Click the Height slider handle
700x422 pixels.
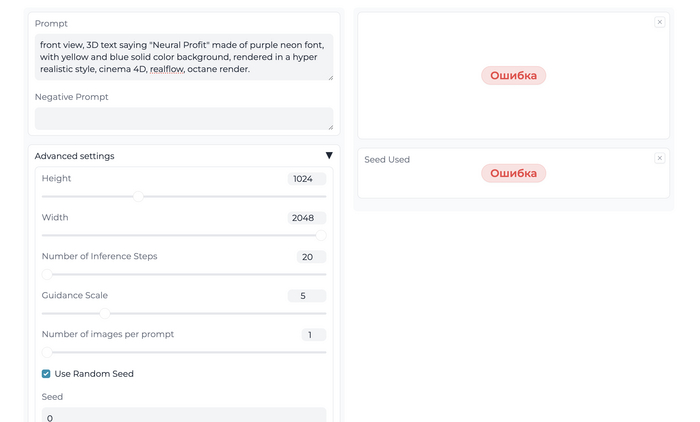tap(139, 197)
